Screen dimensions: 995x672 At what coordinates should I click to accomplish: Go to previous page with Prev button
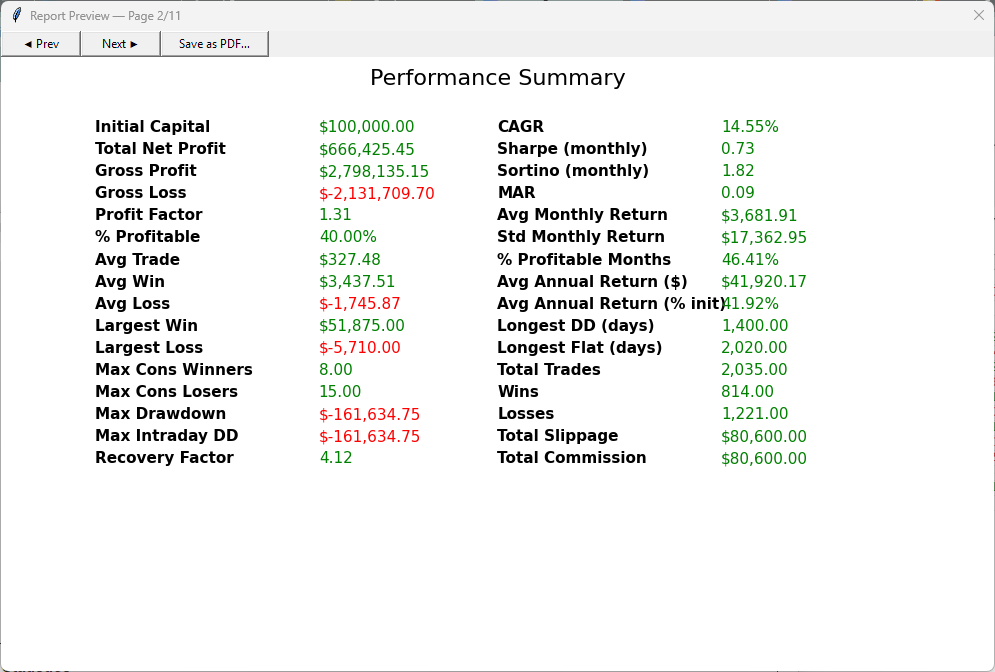pos(41,44)
